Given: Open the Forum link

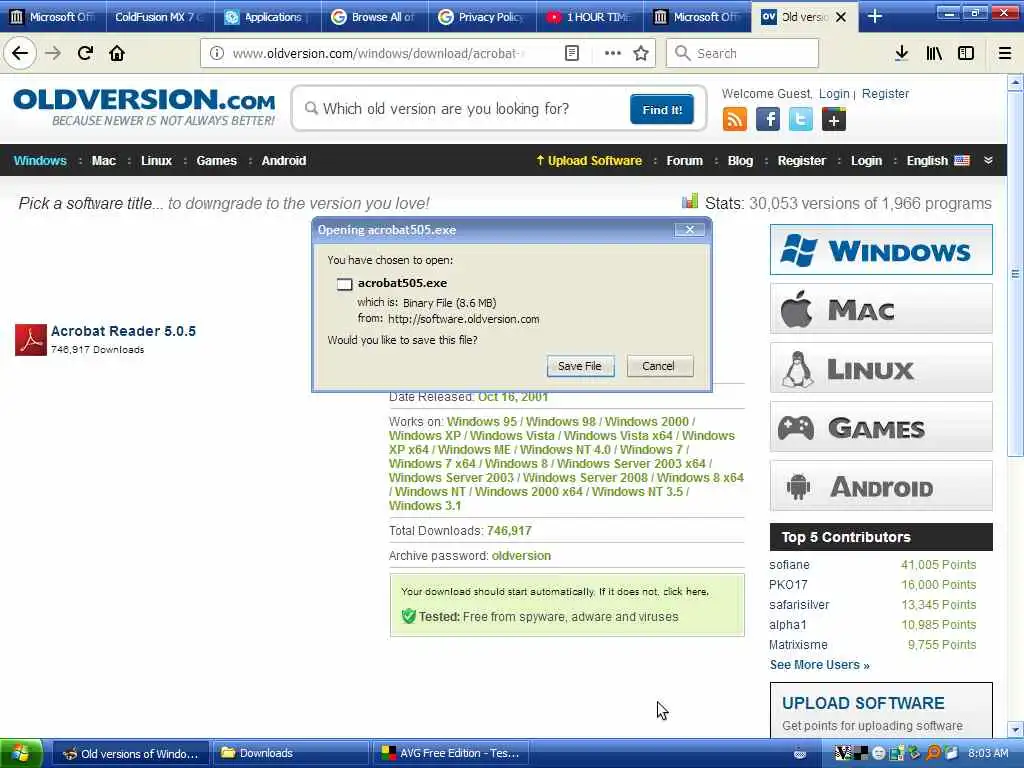Looking at the screenshot, I should pyautogui.click(x=684, y=161).
